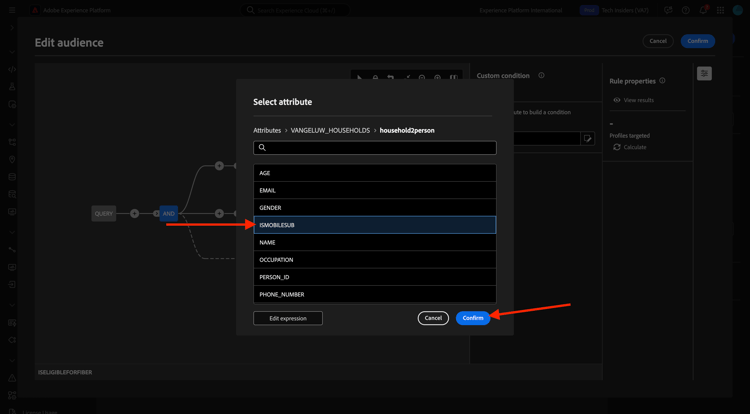Select the OCCUPATION attribute

pyautogui.click(x=375, y=260)
